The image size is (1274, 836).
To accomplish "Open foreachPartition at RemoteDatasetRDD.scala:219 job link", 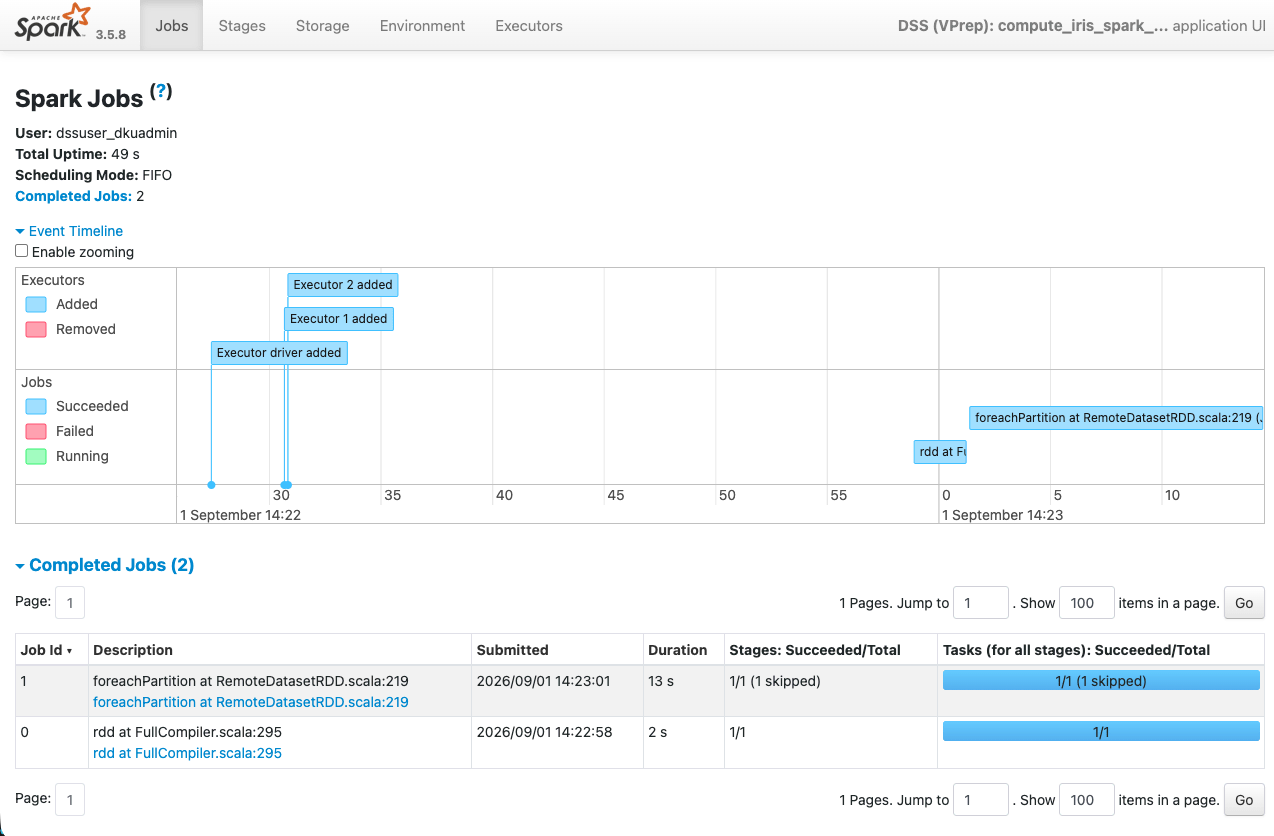I will pyautogui.click(x=250, y=702).
